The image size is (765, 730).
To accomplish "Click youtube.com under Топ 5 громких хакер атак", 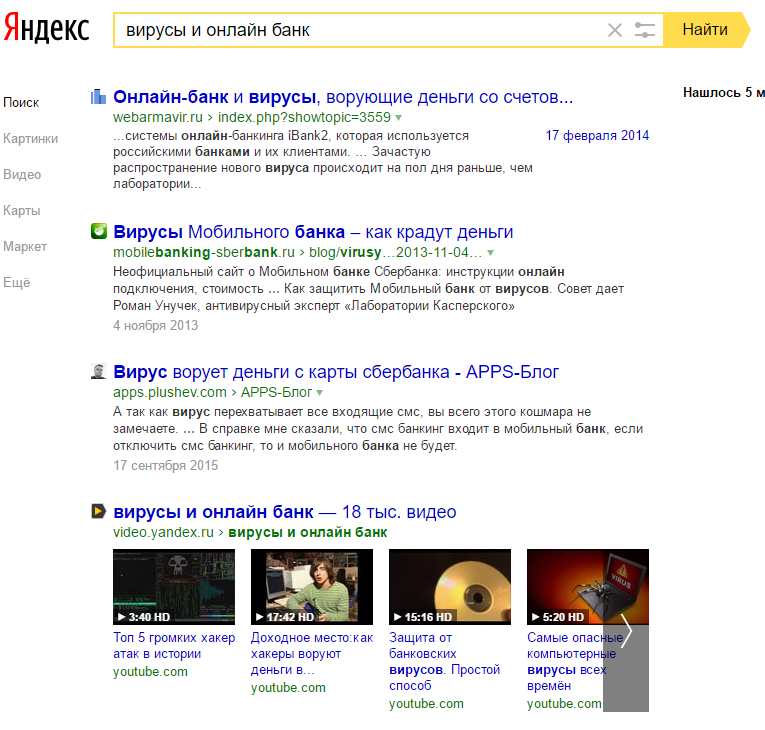I will click(x=150, y=672).
